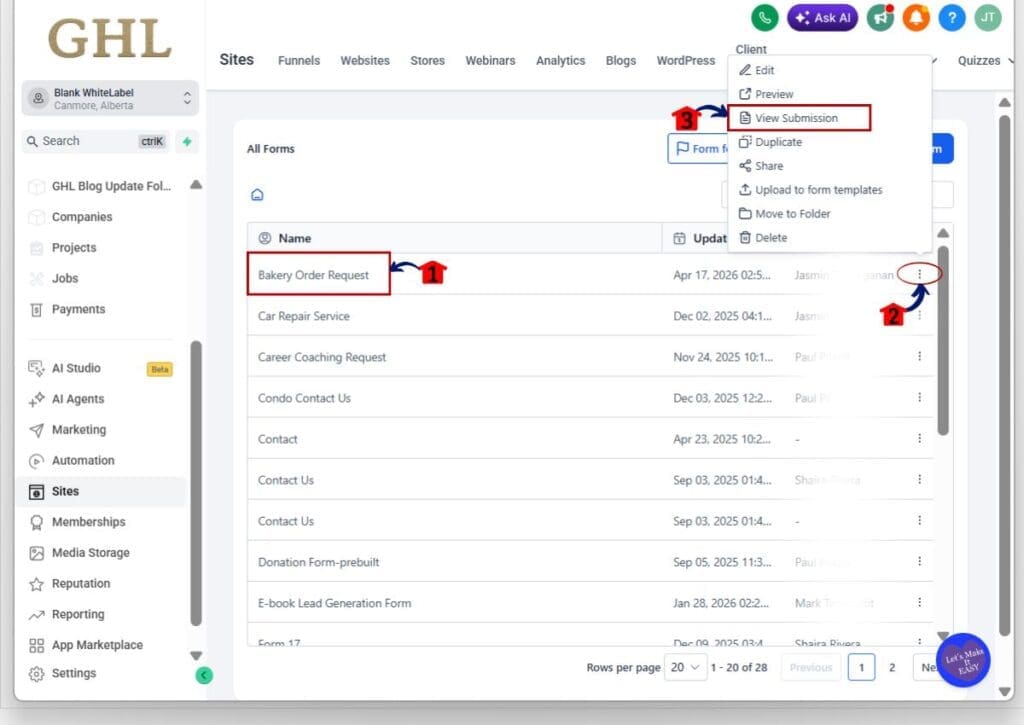Viewport: 1024px width, 725px height.
Task: Click the main page vertical scrollbar
Action: (x=1005, y=376)
